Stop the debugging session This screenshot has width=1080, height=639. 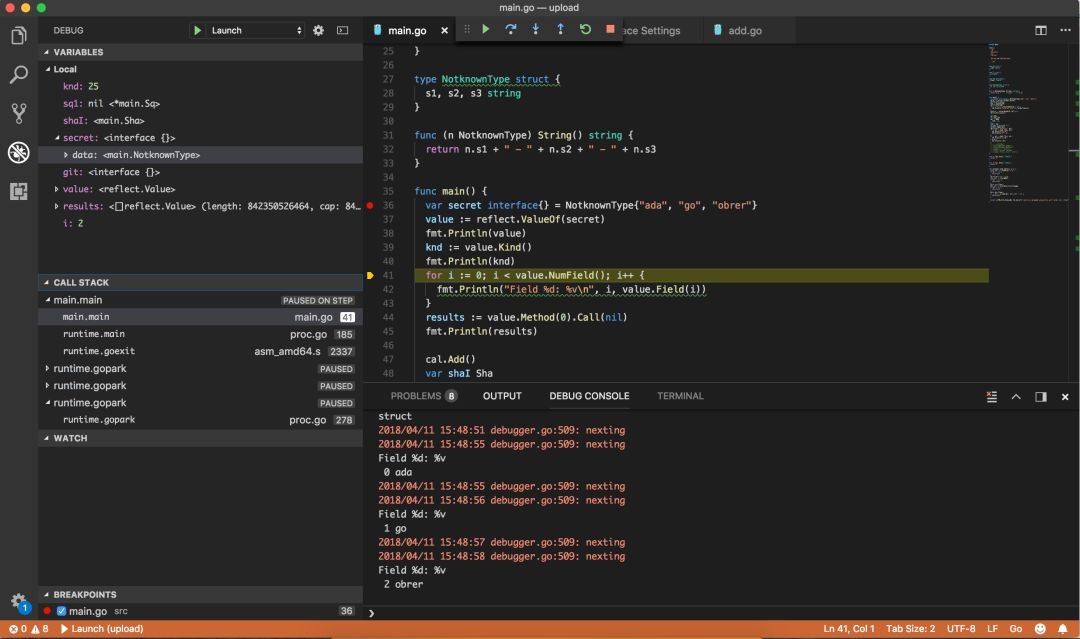(x=610, y=30)
